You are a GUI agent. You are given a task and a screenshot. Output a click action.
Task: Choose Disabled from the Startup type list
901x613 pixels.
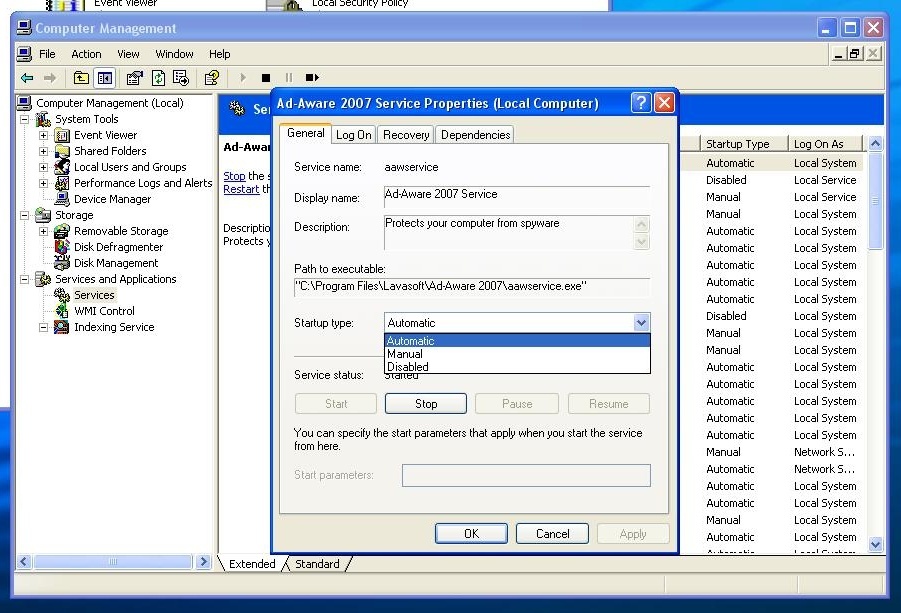(517, 367)
